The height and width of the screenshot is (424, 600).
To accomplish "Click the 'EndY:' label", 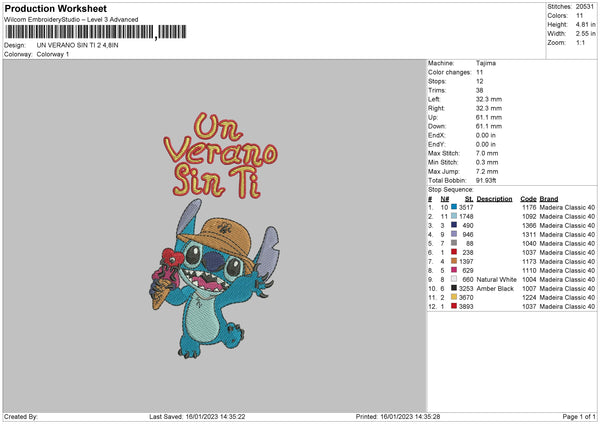I will pos(437,144).
